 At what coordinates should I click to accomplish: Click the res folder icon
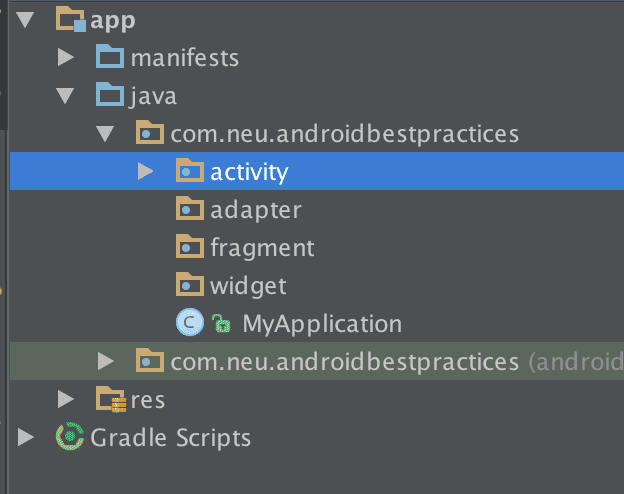point(110,400)
